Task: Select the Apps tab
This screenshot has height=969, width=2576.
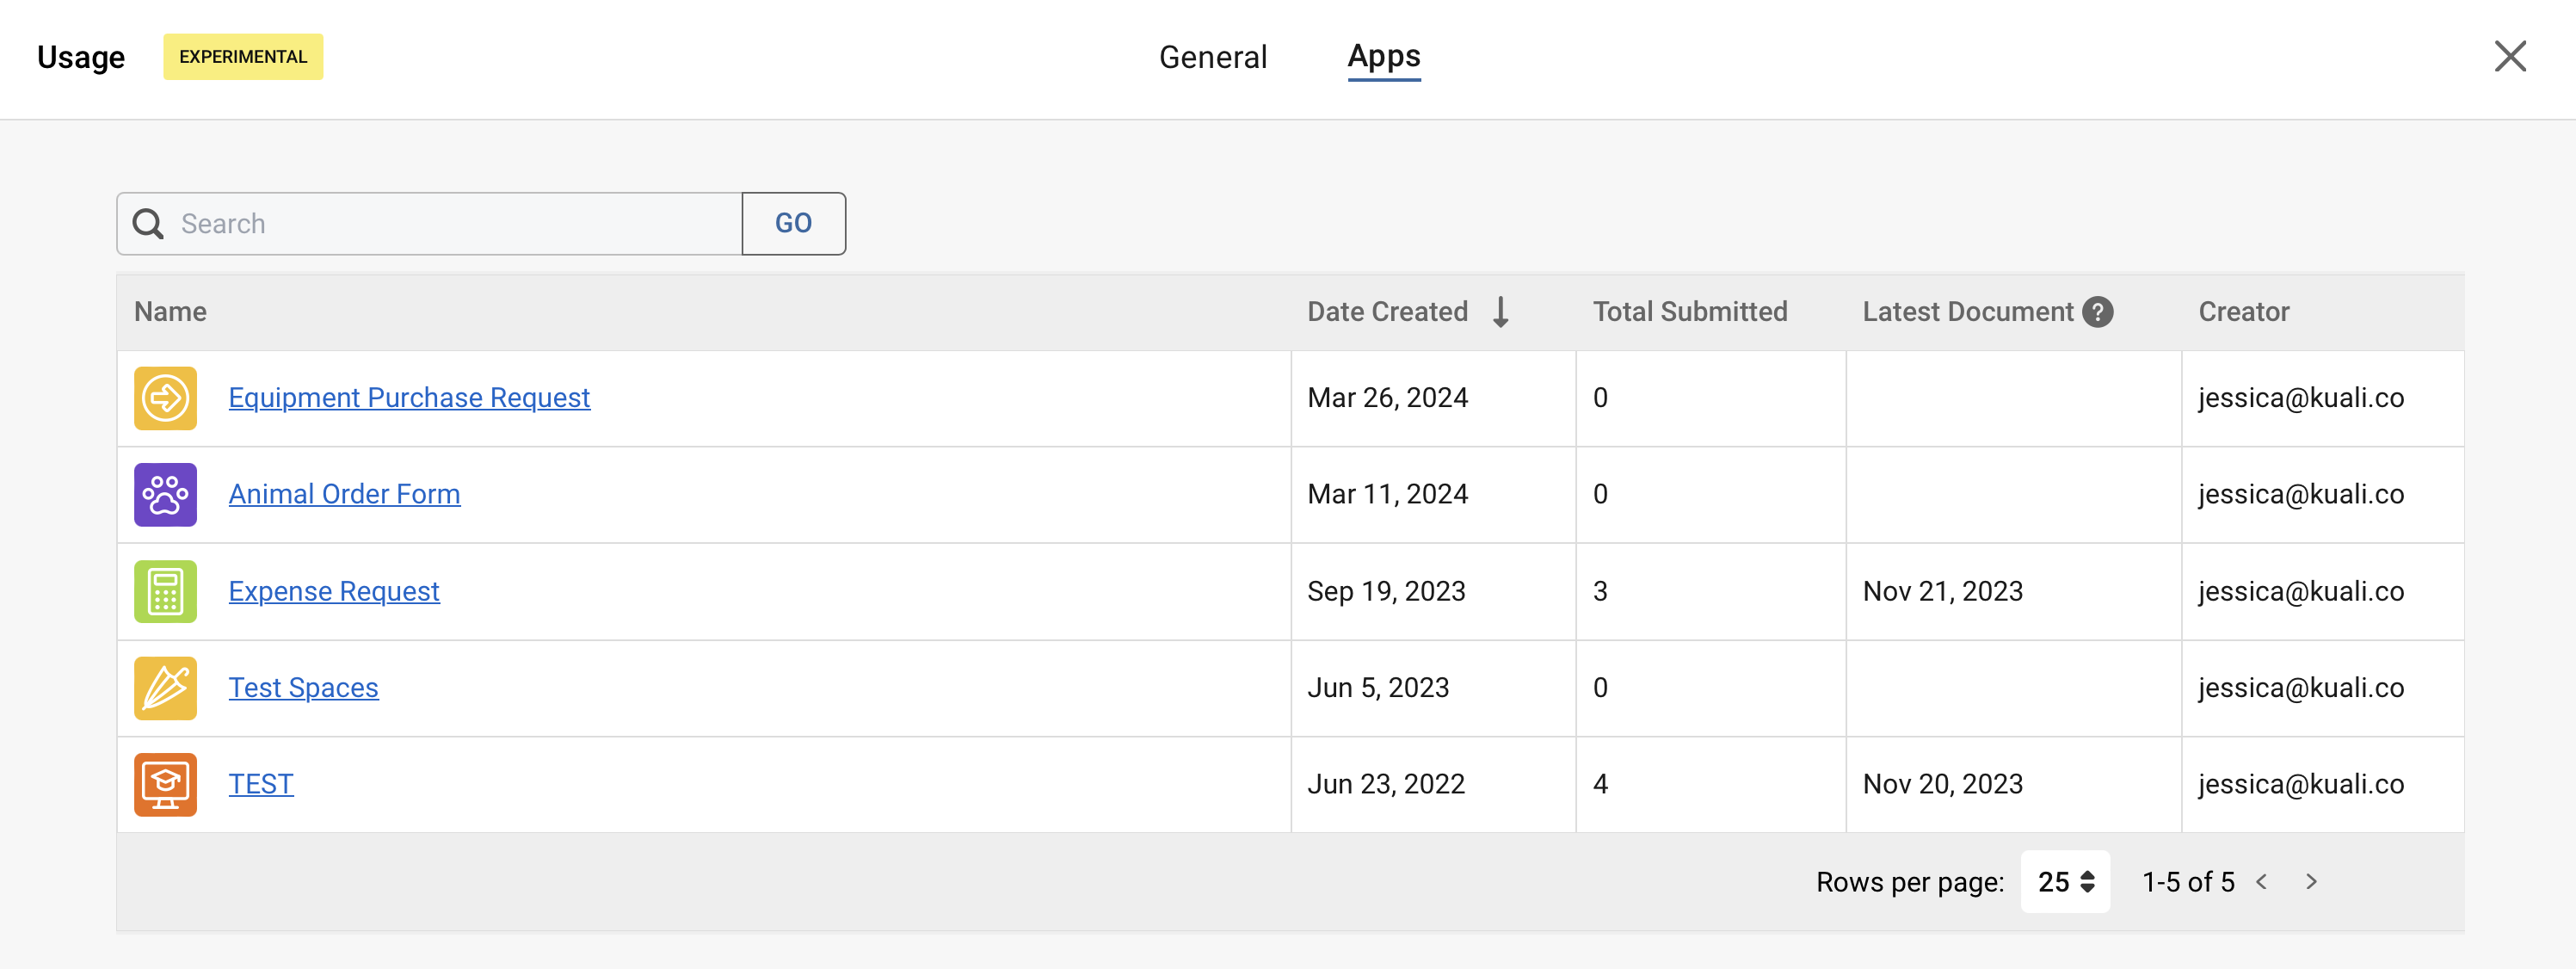Action: tap(1383, 57)
